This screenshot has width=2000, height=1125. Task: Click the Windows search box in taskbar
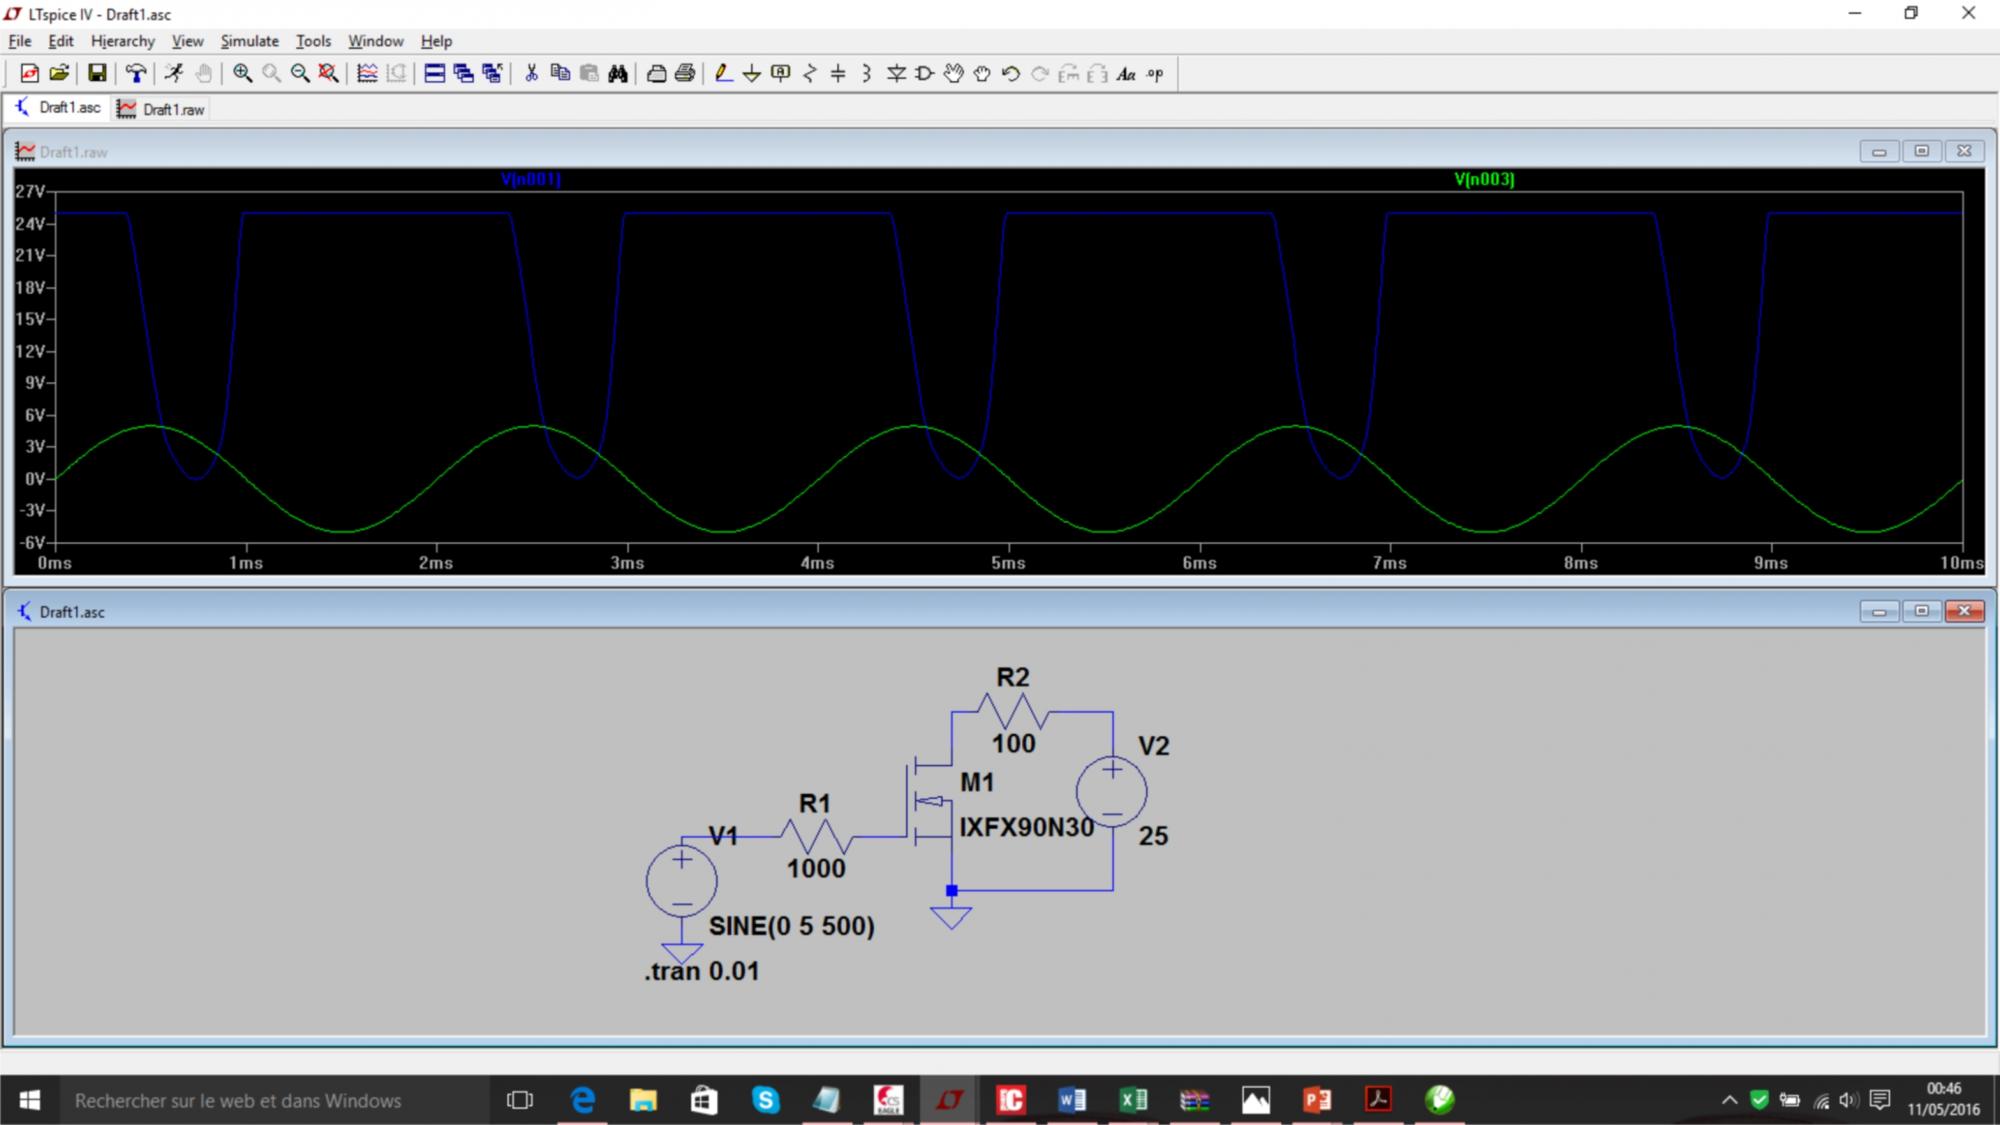click(238, 1100)
